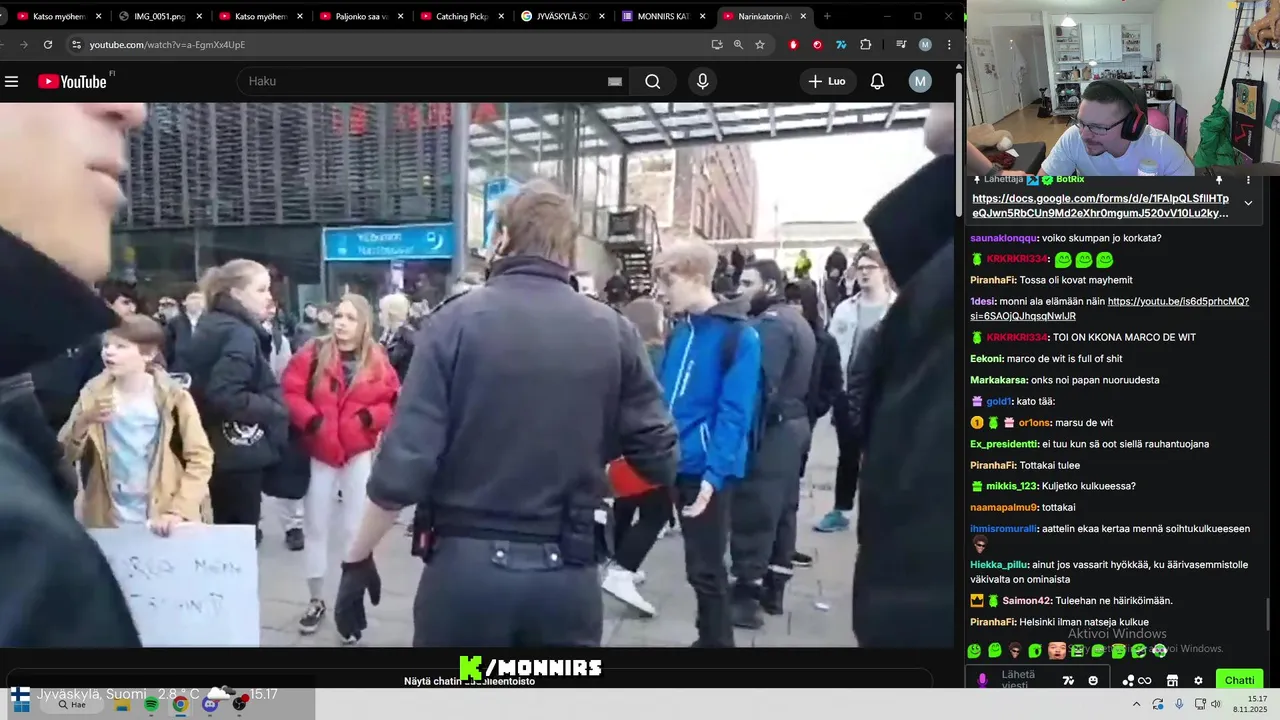Image resolution: width=1280 pixels, height=720 pixels.
Task: Open pinned message three-dot options
Action: click(x=1248, y=180)
